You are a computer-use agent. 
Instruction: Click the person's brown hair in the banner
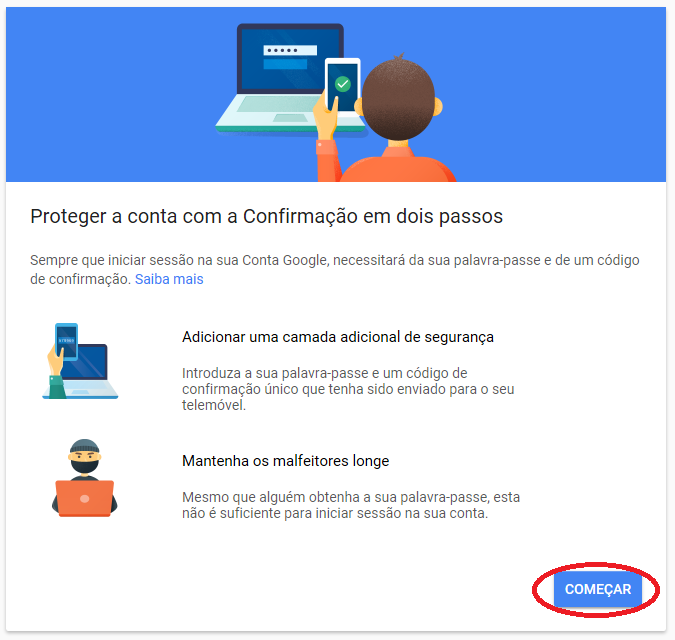coord(398,97)
